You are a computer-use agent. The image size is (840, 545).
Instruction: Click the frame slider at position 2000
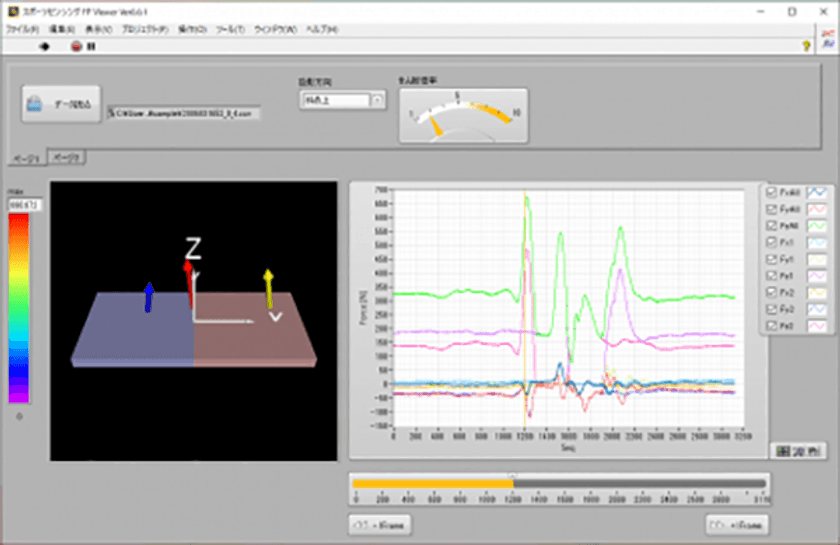pyautogui.click(x=617, y=484)
